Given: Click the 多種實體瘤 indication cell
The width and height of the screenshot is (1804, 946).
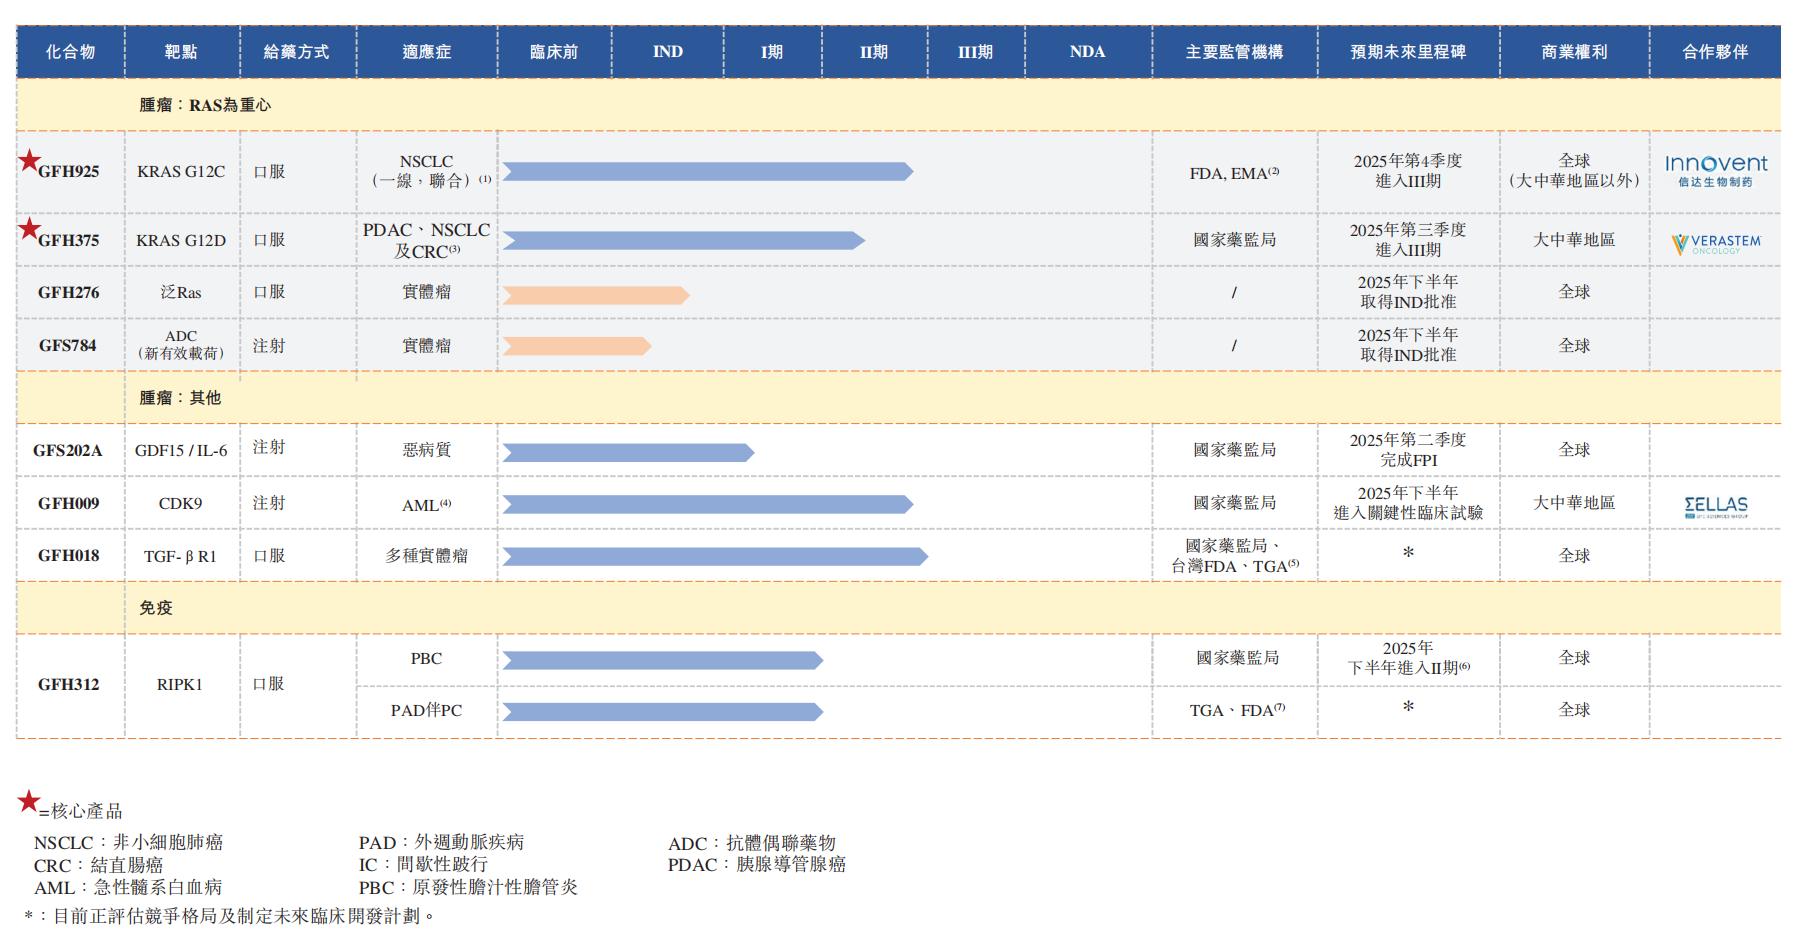Looking at the screenshot, I should click(x=427, y=556).
